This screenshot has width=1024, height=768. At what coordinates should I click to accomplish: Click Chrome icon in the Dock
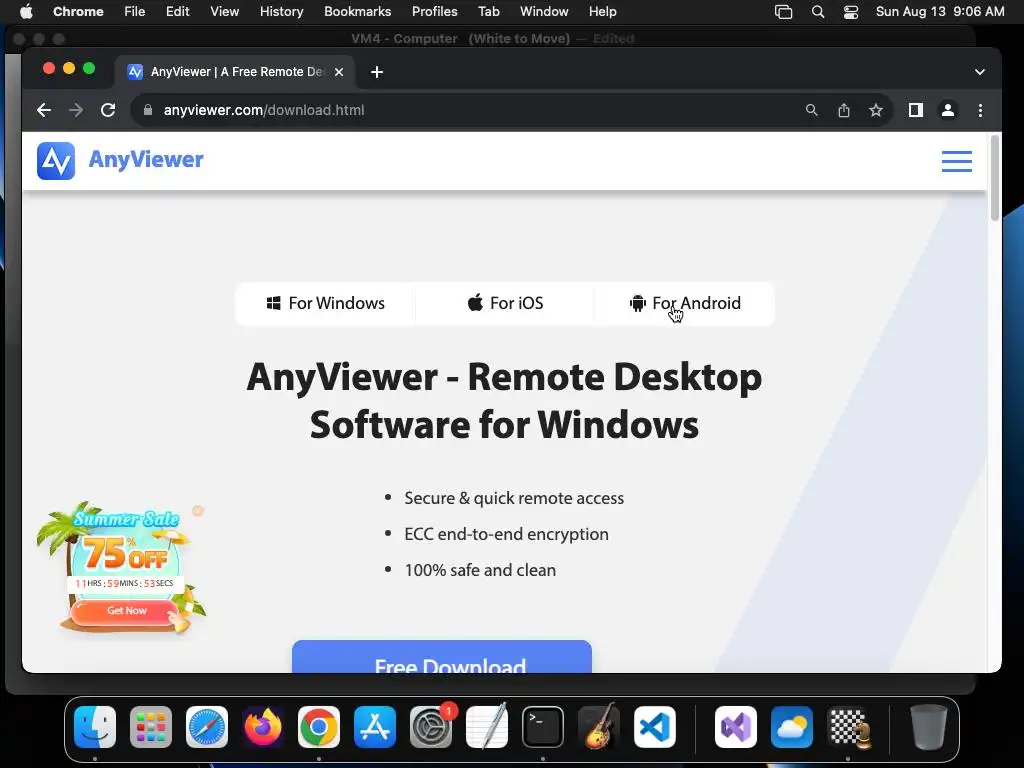pyautogui.click(x=319, y=727)
